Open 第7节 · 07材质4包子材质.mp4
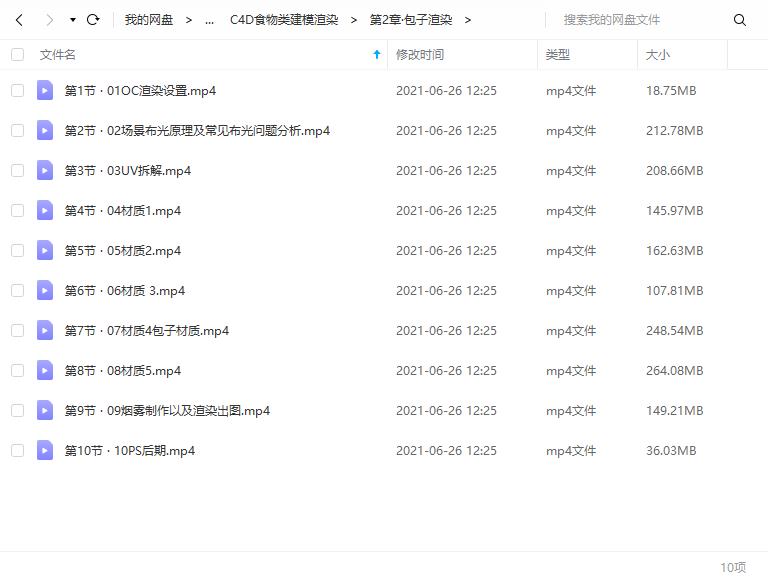 pyautogui.click(x=146, y=331)
